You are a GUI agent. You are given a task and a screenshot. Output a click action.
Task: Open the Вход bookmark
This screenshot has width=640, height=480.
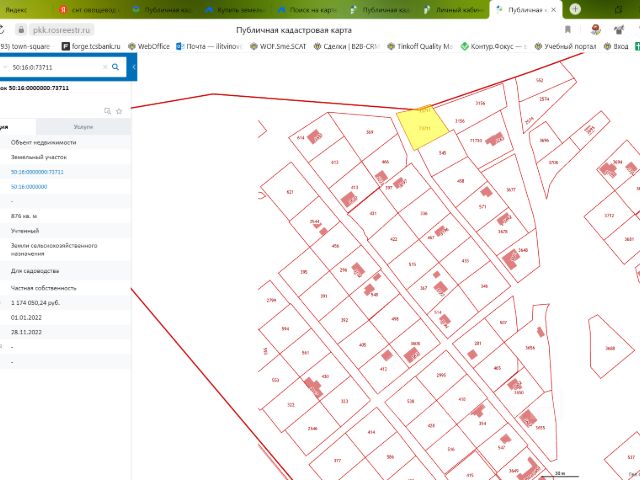[616, 46]
